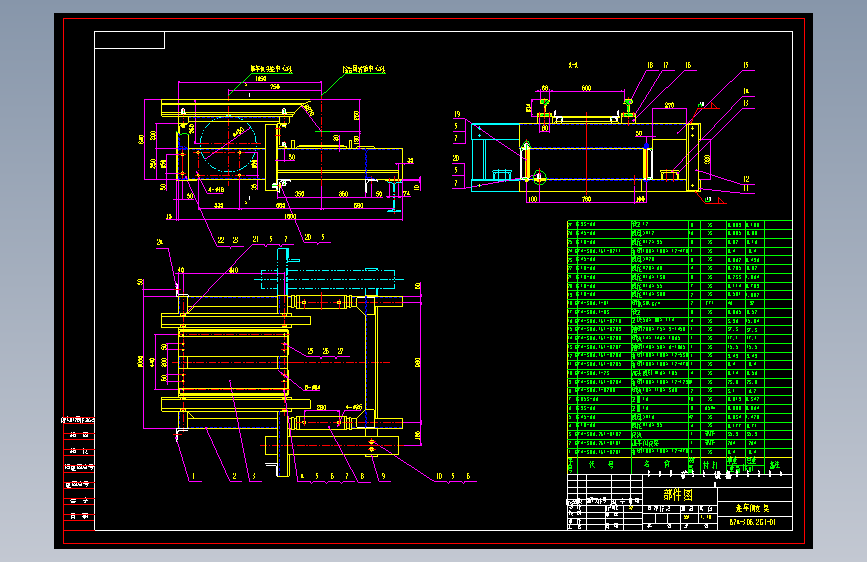867x562 pixels.
Task: Select balloon number 12 in section view
Action: (746, 179)
